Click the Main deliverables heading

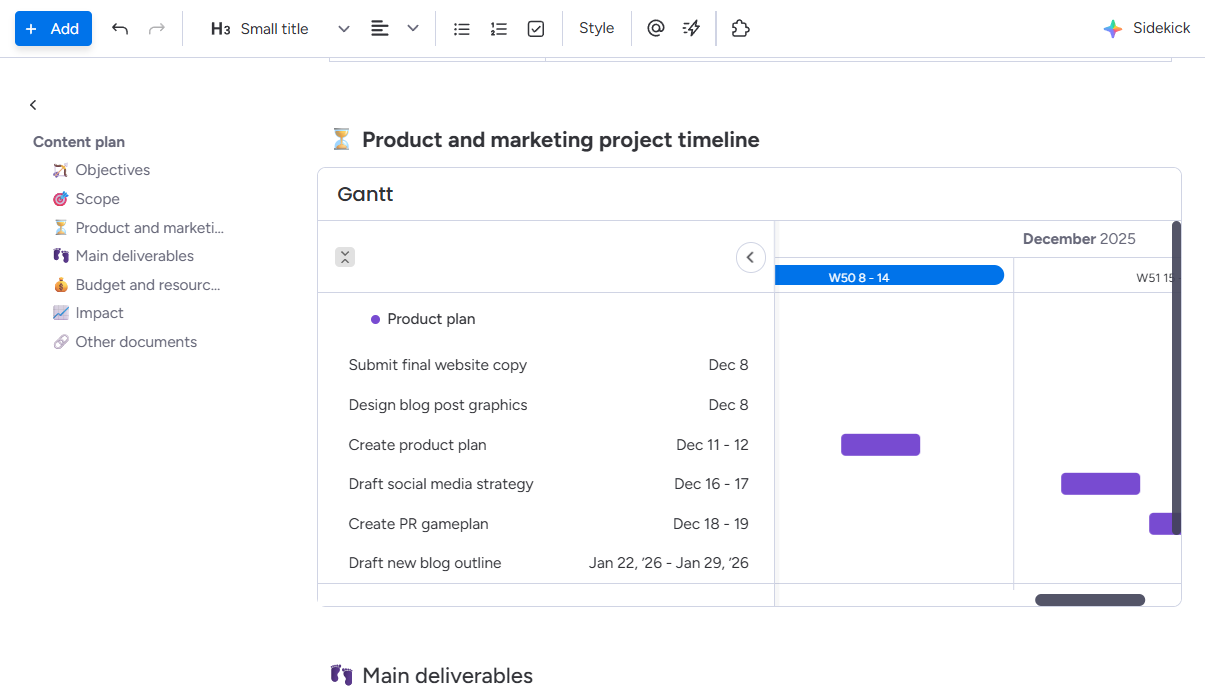pyautogui.click(x=447, y=676)
